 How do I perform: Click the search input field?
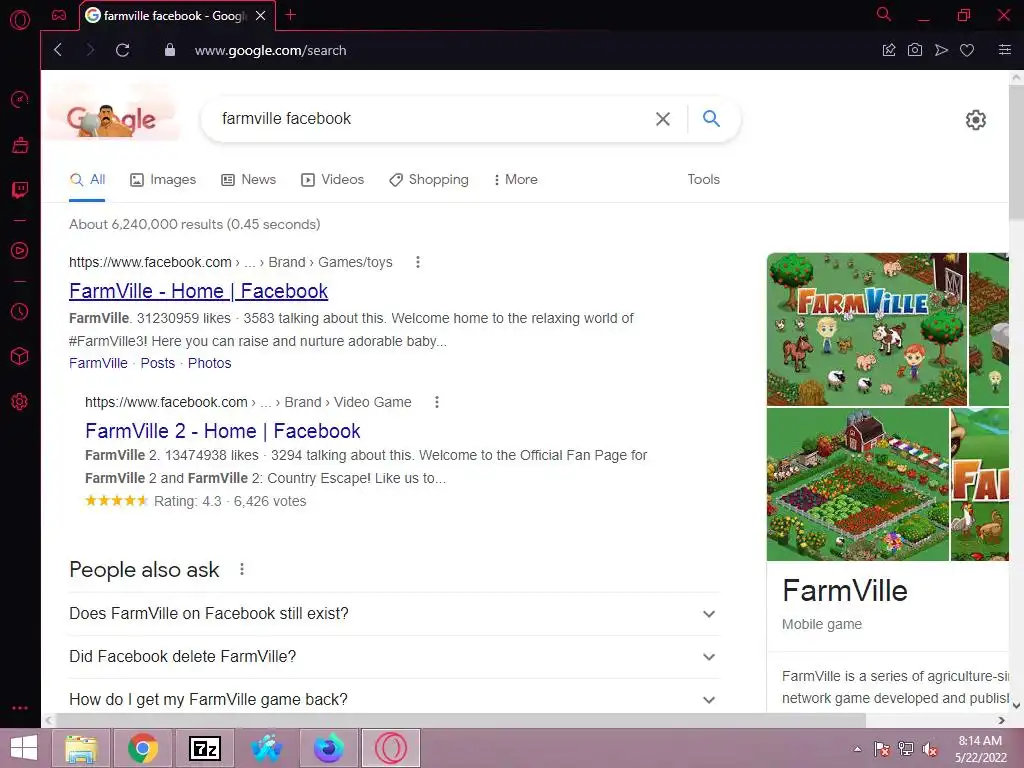431,119
